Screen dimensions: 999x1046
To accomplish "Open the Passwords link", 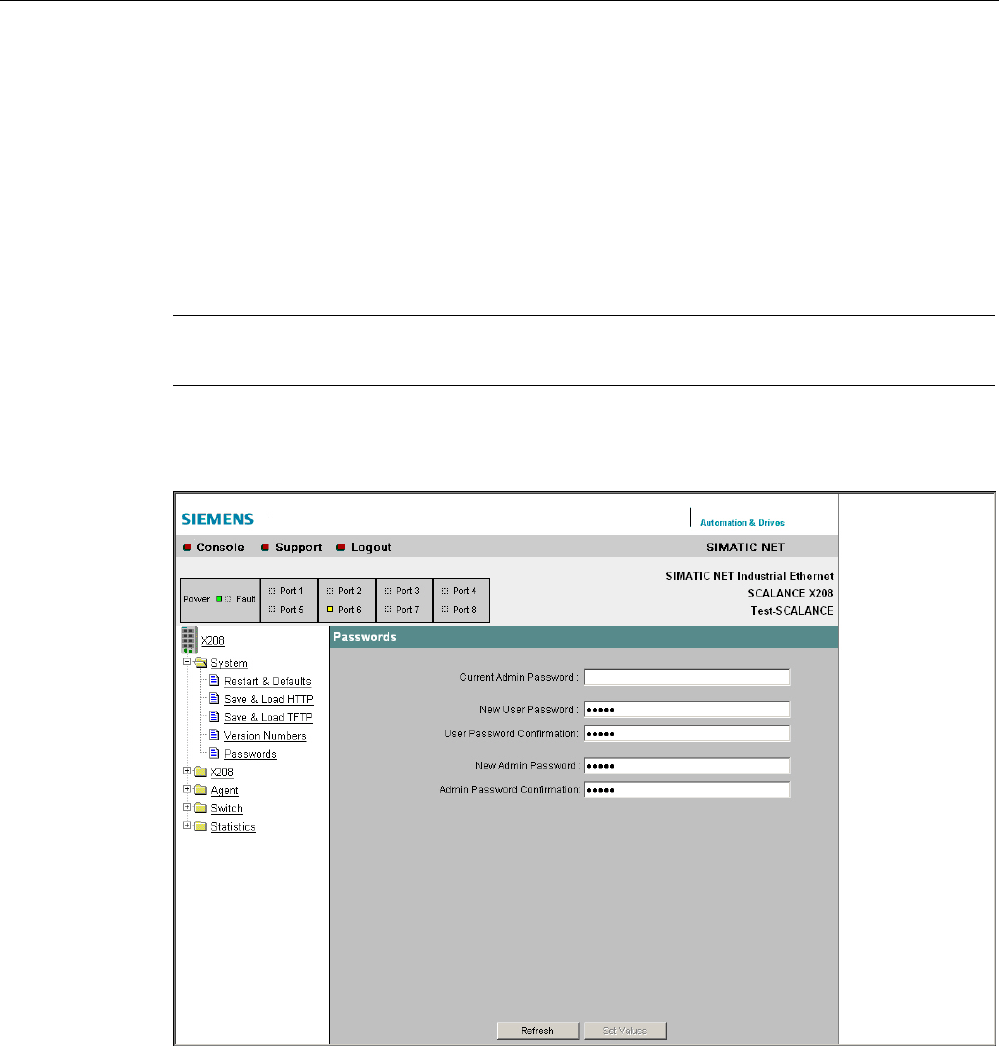I will 250,754.
